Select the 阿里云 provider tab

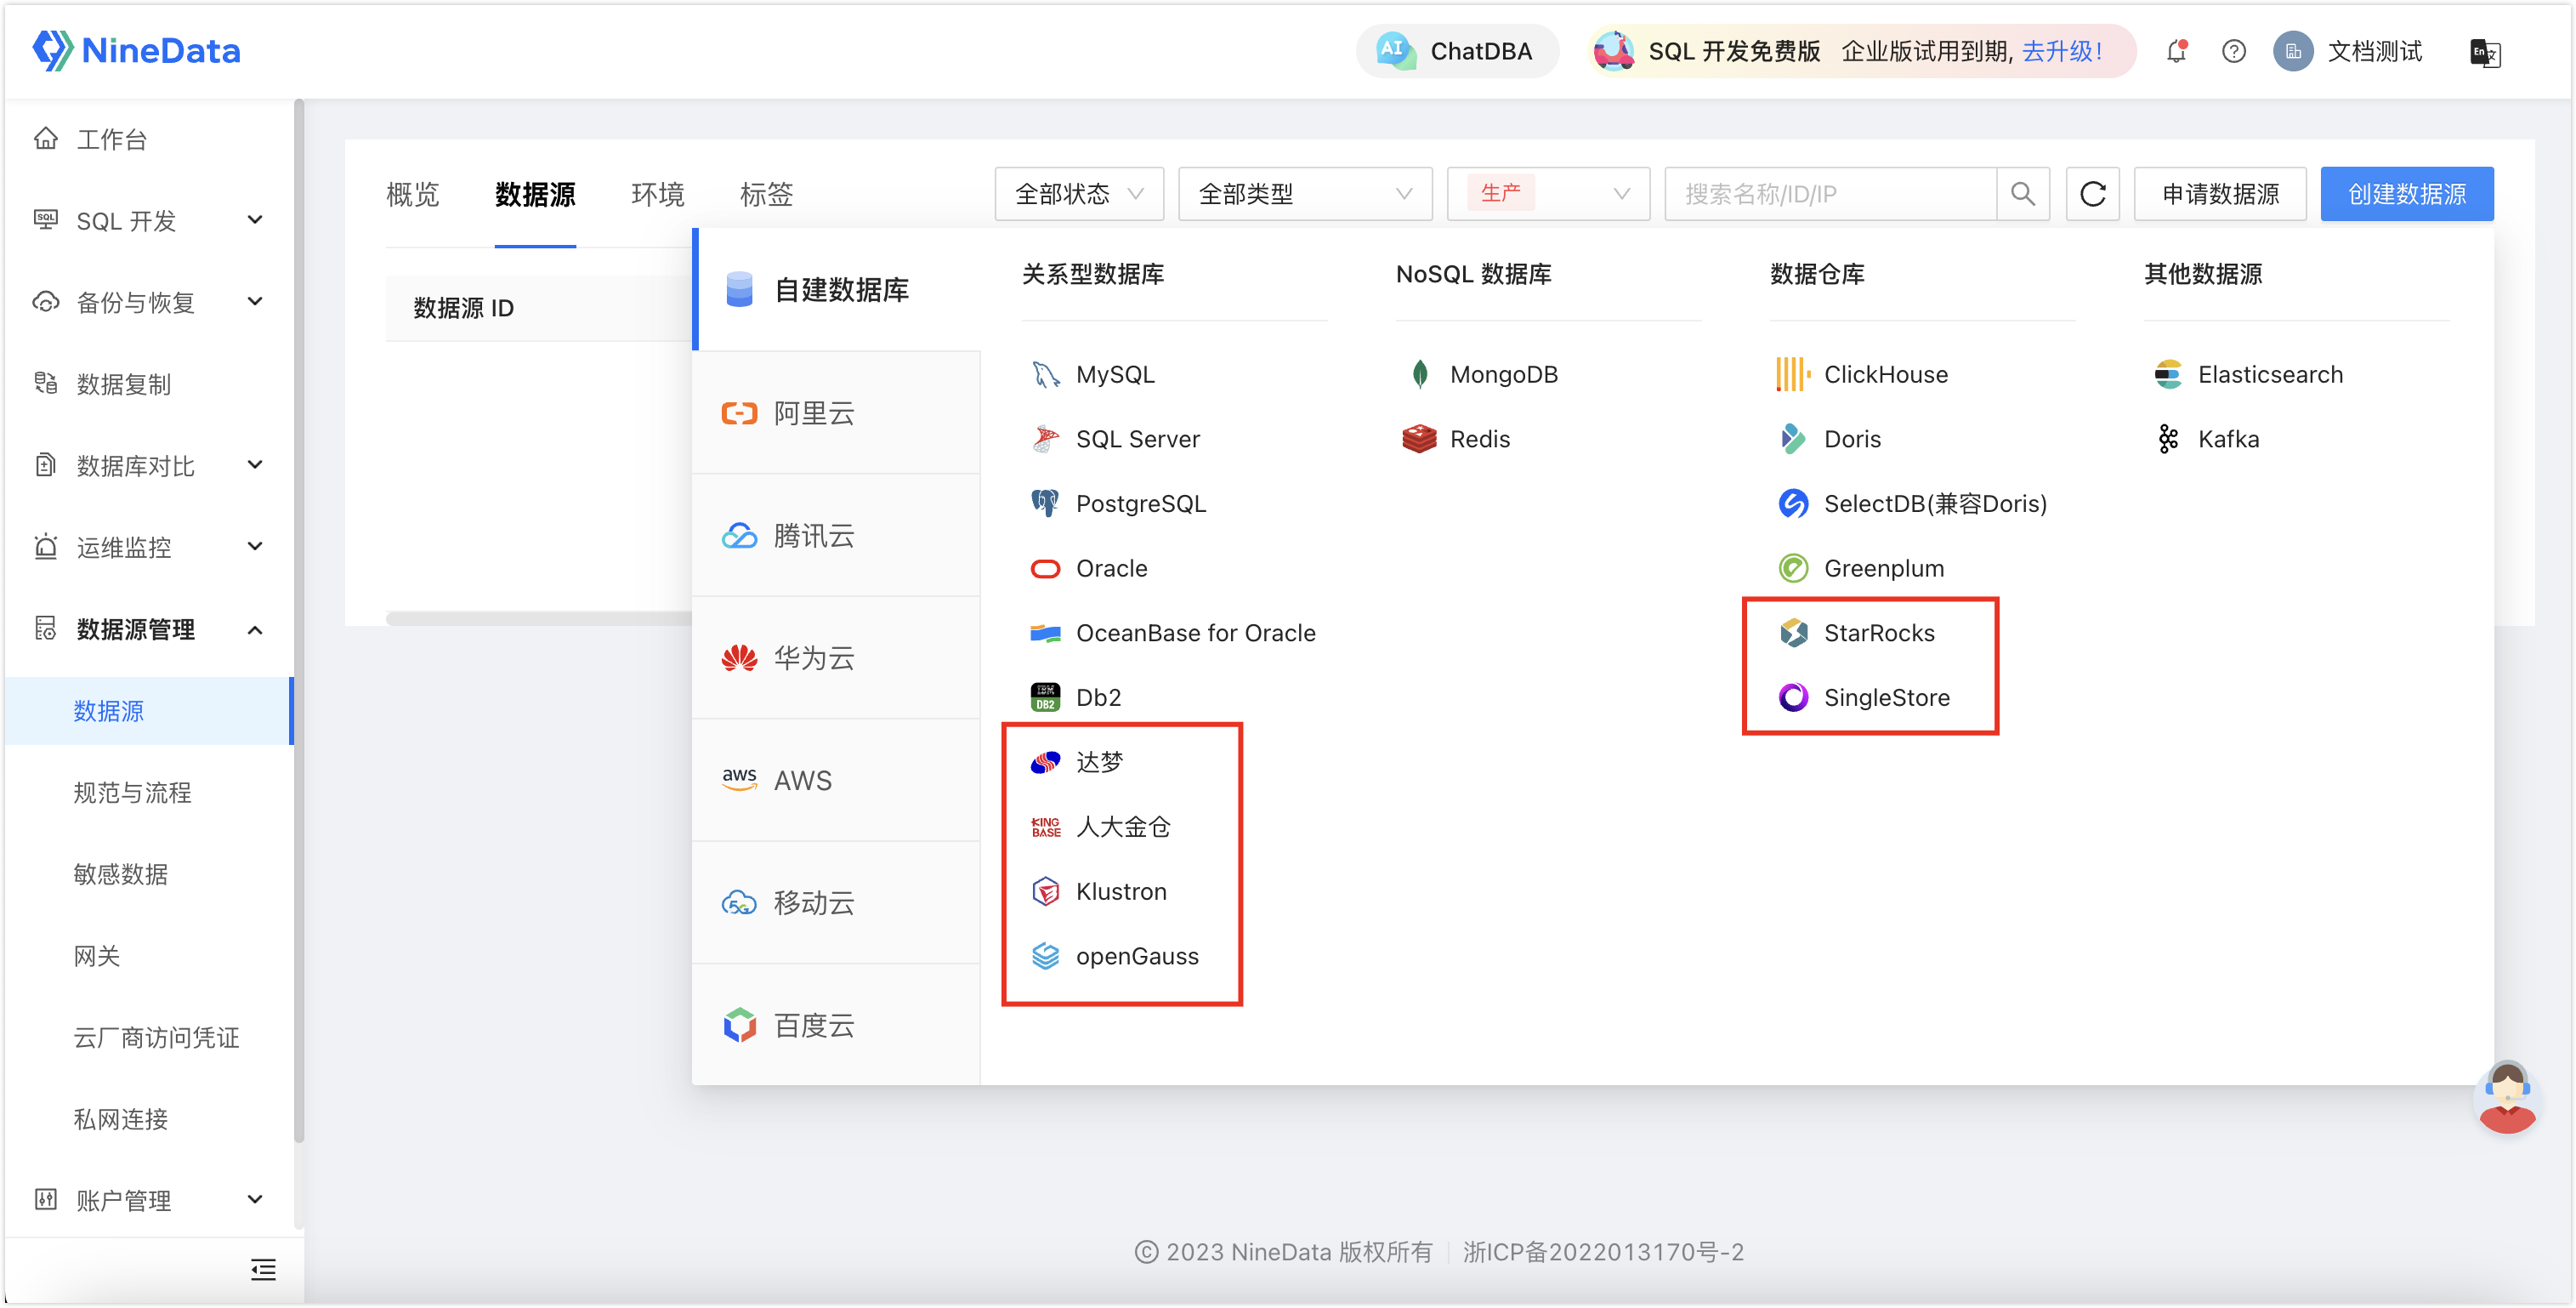[x=837, y=412]
